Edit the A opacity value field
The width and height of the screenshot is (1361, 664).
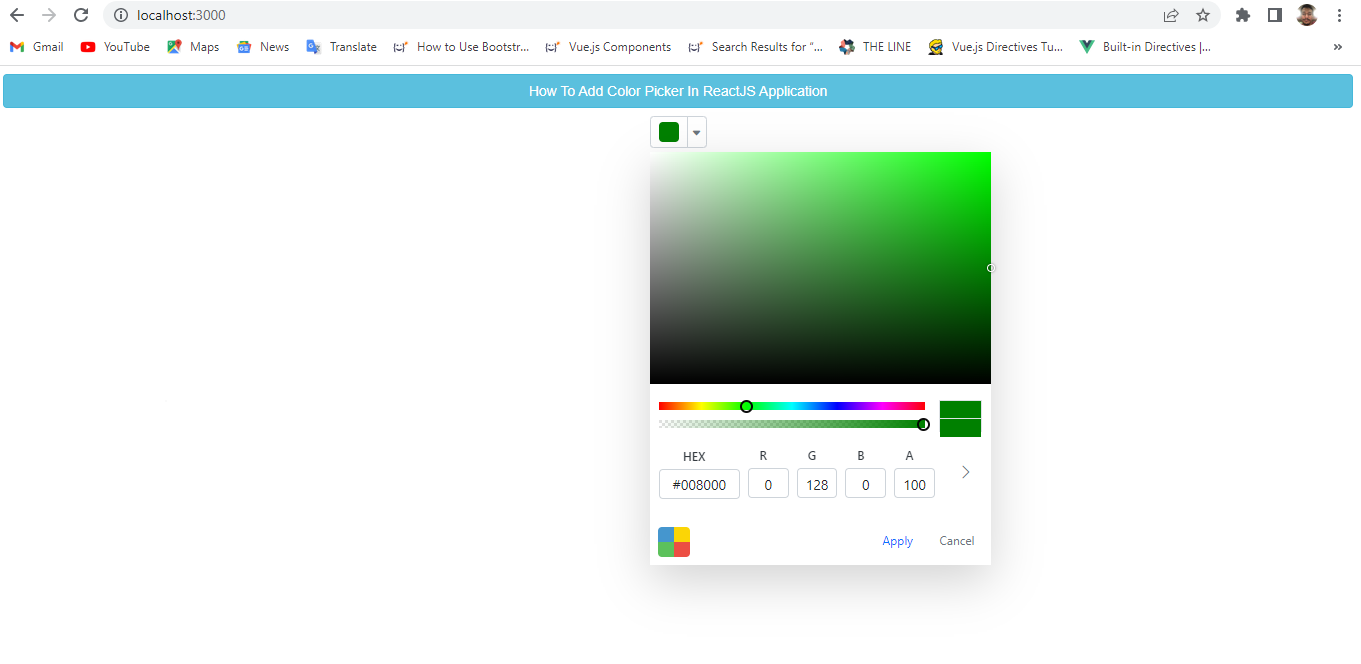pyautogui.click(x=914, y=484)
